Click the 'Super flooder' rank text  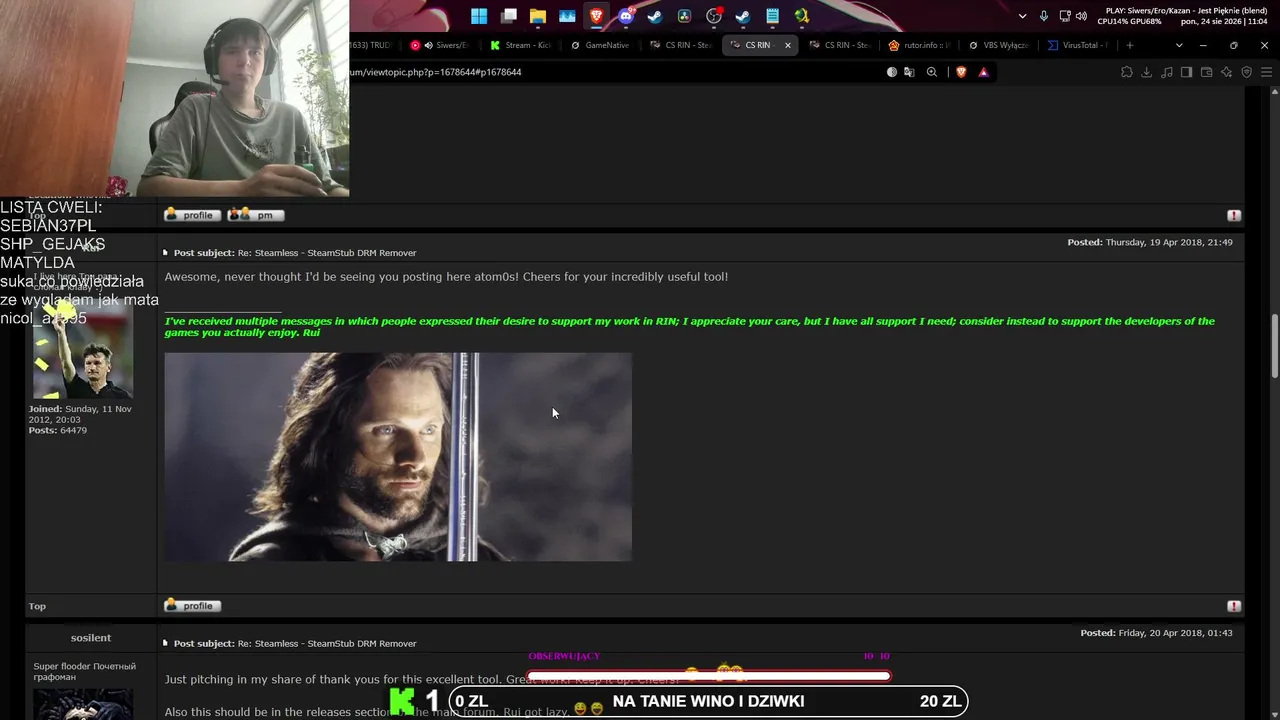(x=84, y=671)
